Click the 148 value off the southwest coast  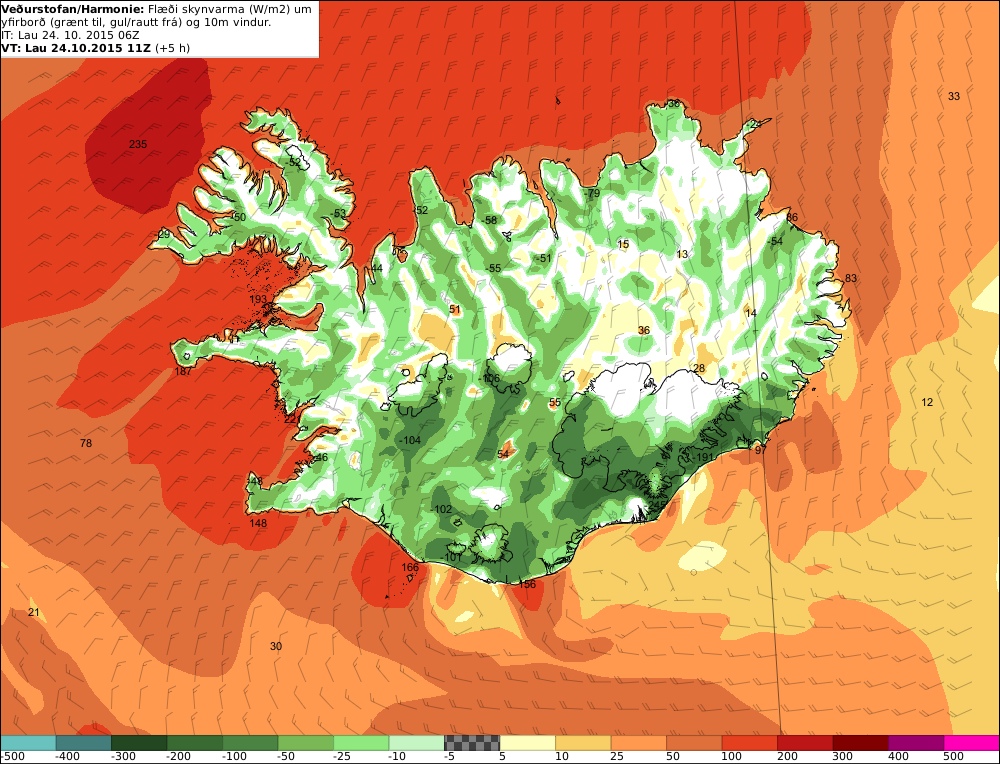click(x=258, y=523)
